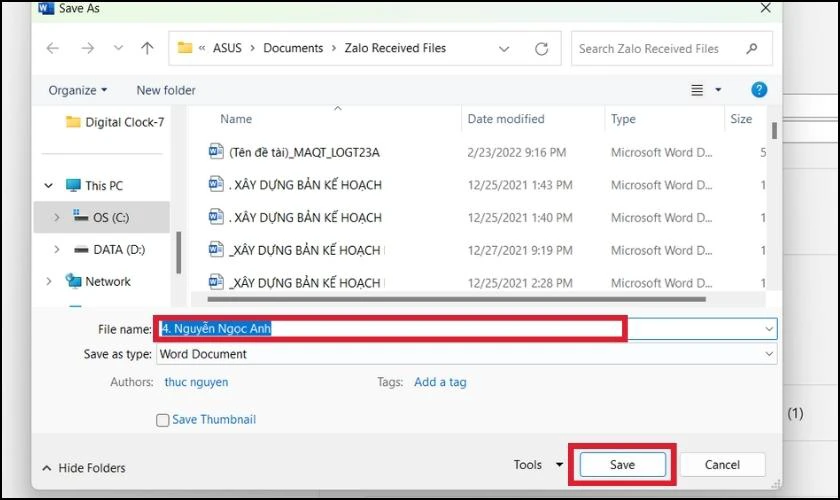Image resolution: width=840 pixels, height=500 pixels.
Task: Expand the DATA (D:) drive node
Action: [56, 249]
